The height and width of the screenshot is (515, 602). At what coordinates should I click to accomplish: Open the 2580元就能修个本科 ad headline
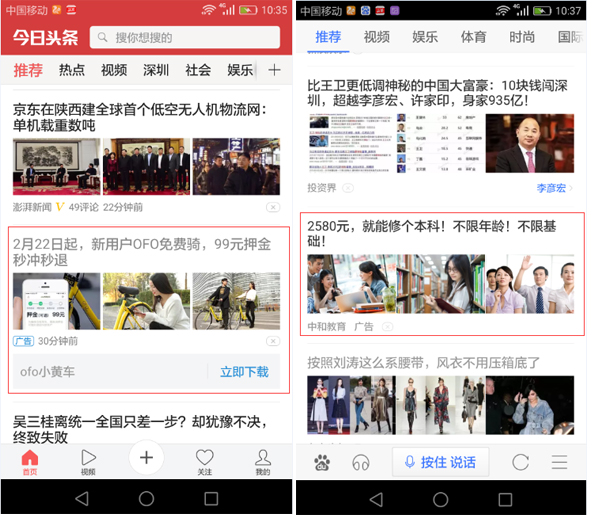point(432,233)
